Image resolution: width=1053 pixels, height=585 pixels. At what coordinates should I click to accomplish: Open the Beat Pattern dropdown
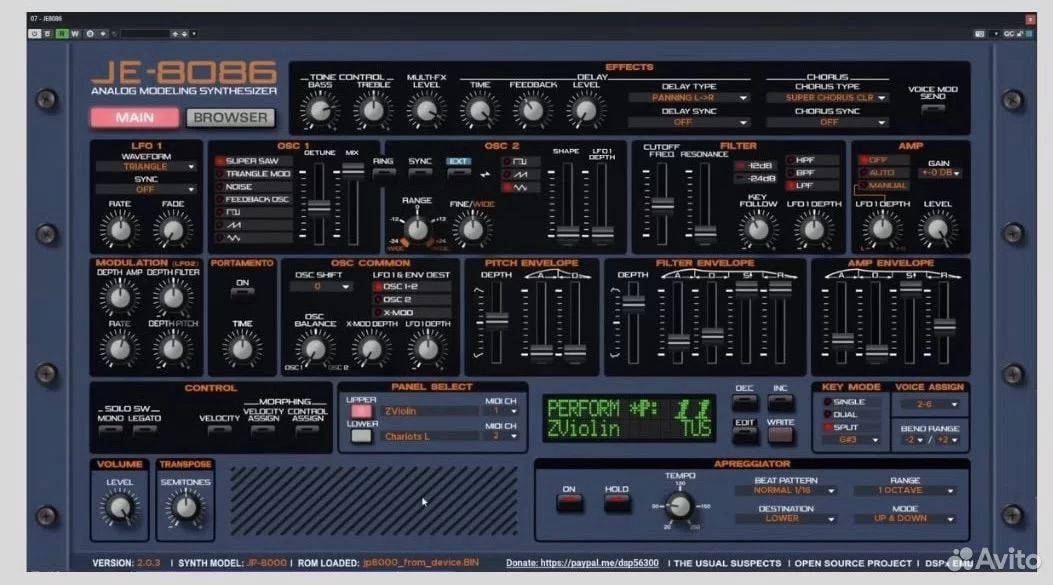[786, 491]
